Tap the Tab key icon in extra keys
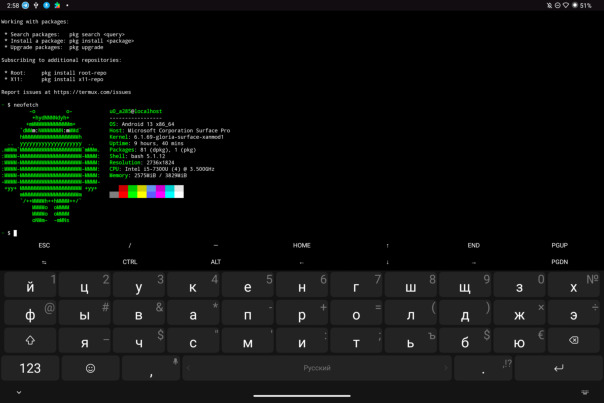This screenshot has height=403, width=604. click(44, 261)
